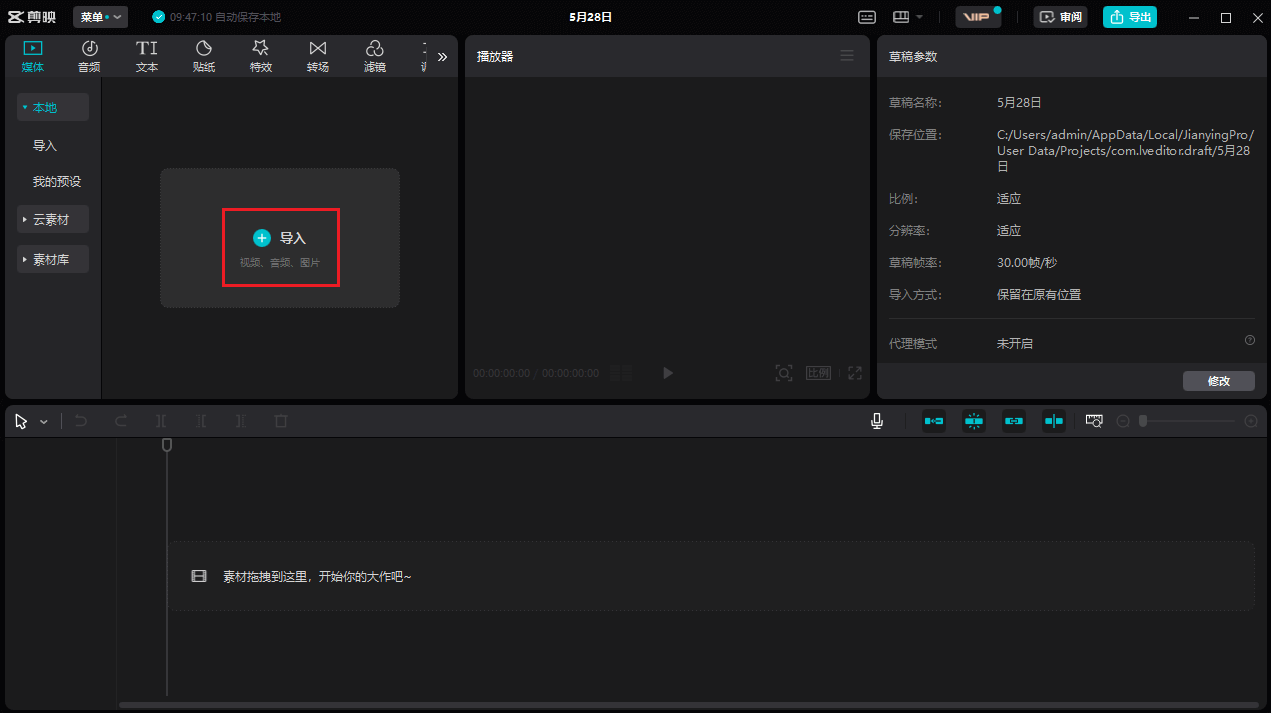Screen dimensions: 1271x713
Task: Click the undo icon above the timeline
Action: tap(80, 420)
